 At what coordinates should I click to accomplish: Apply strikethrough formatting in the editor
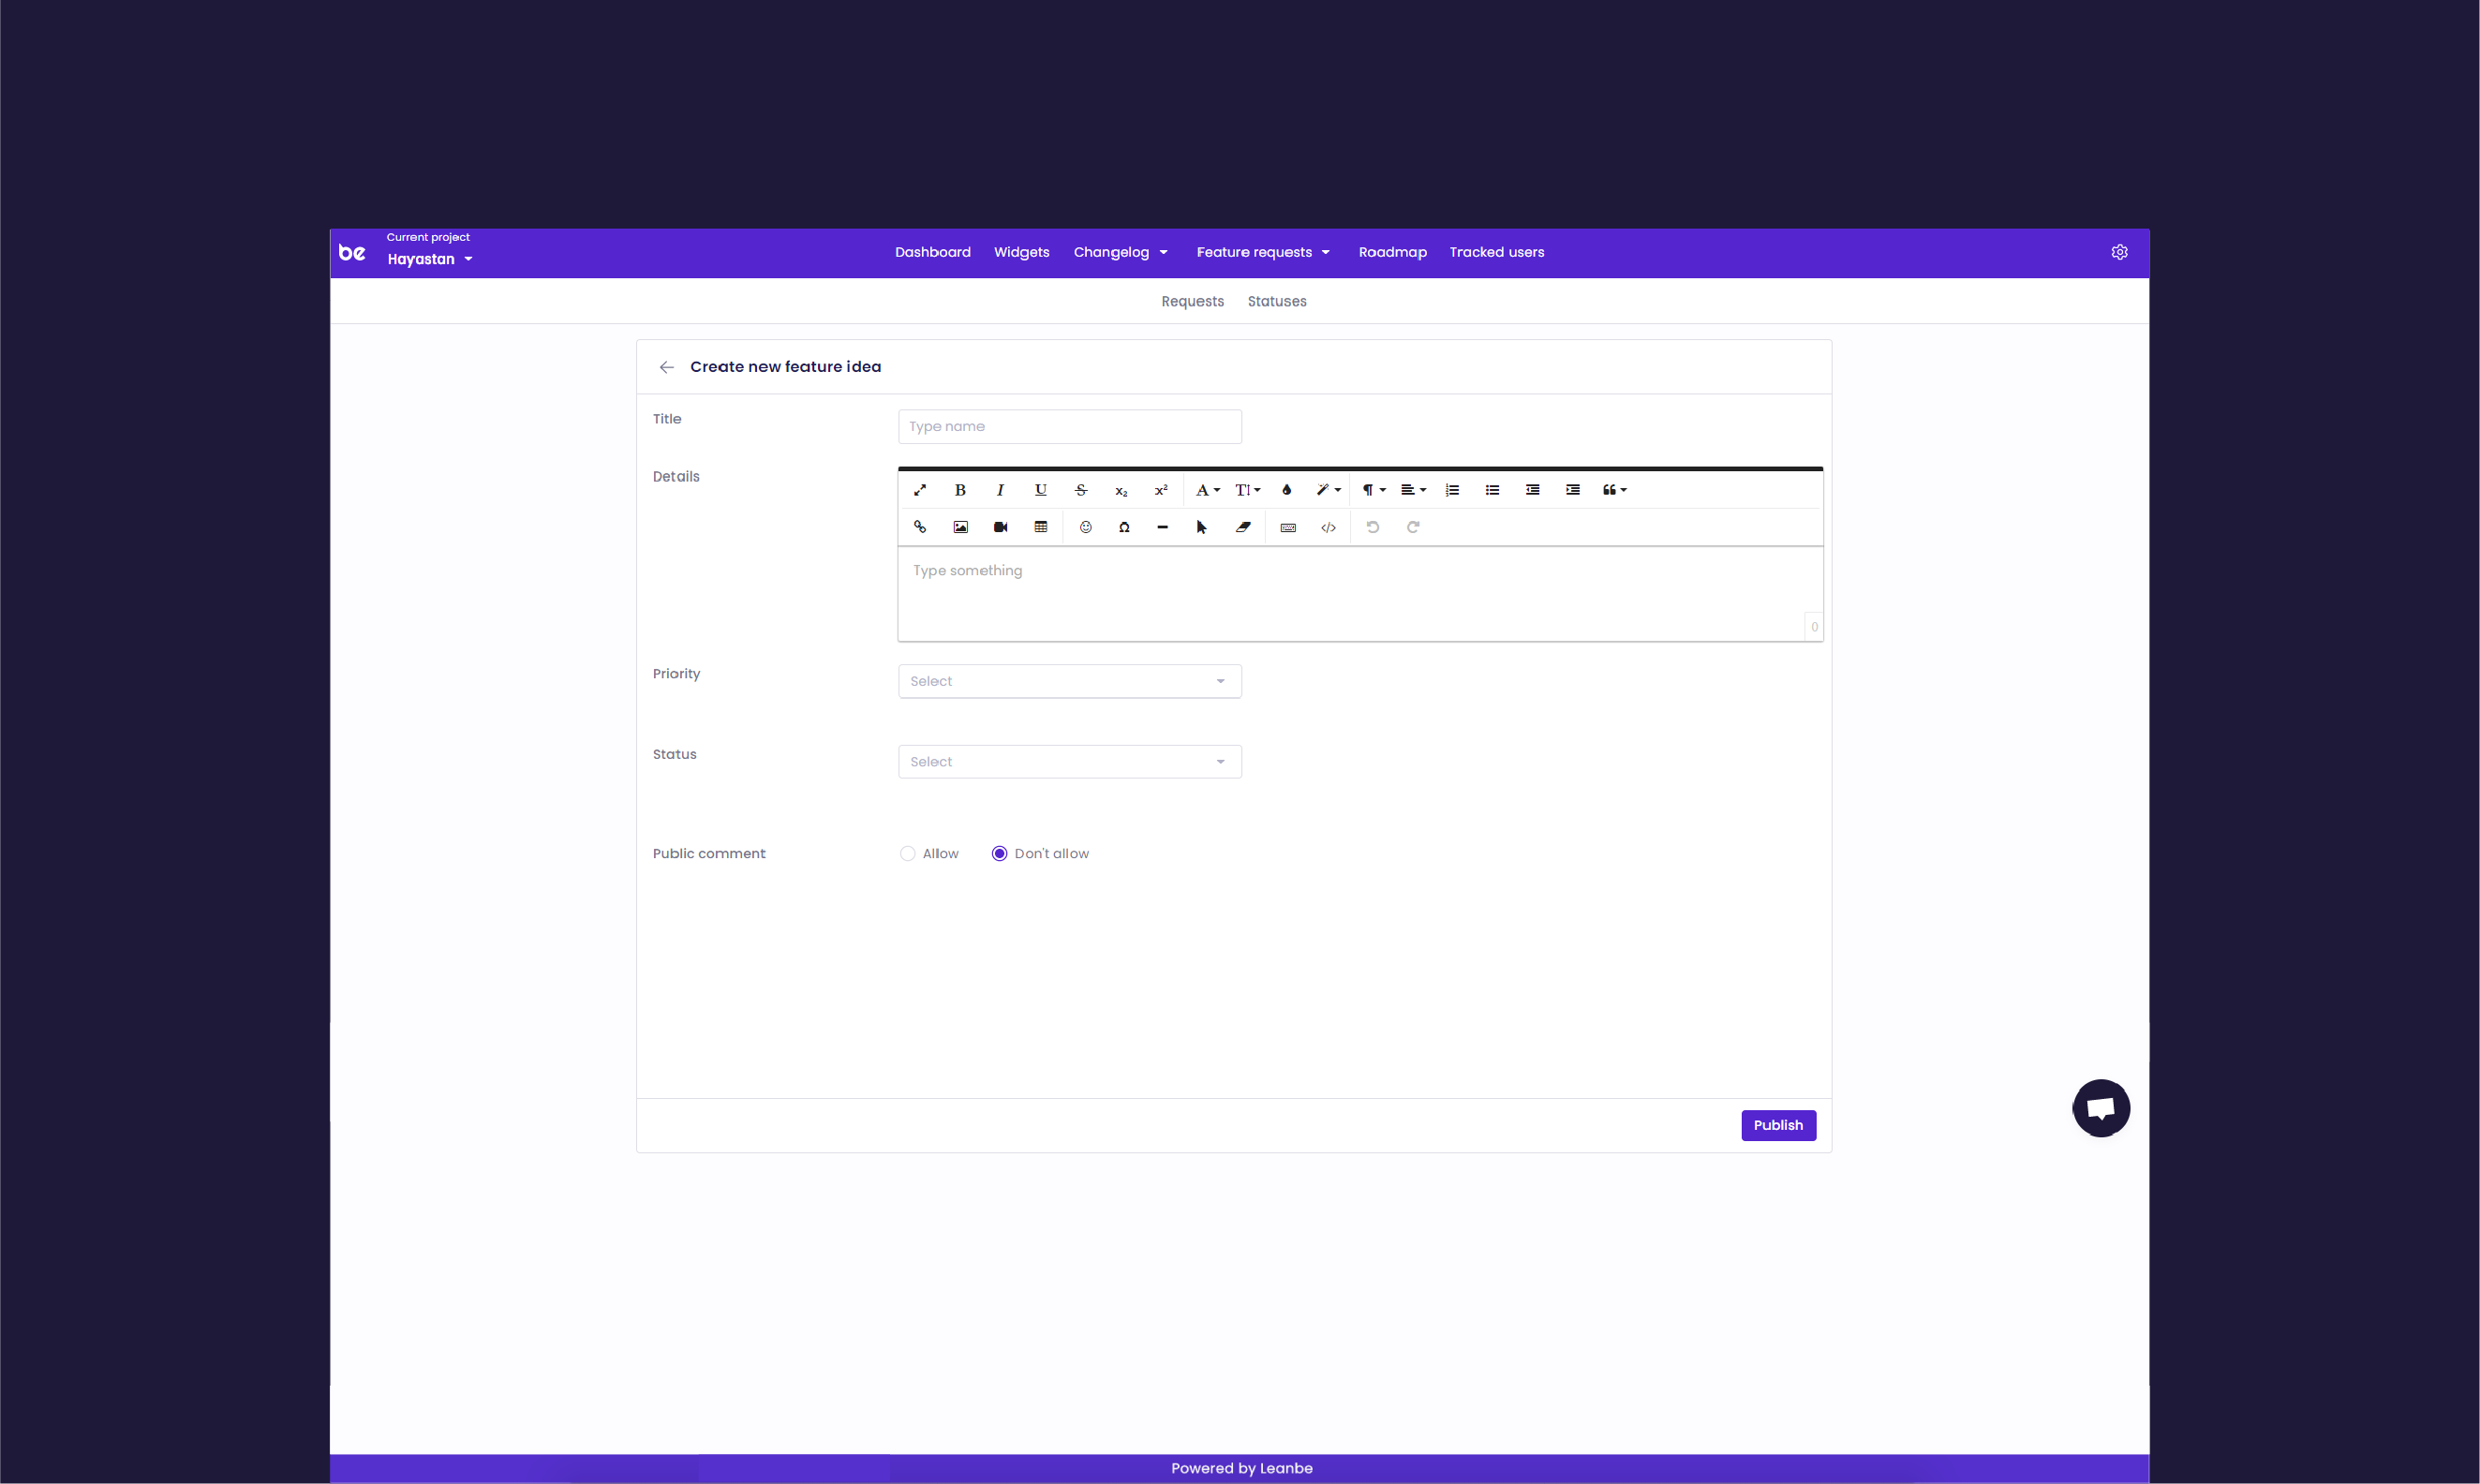(x=1081, y=490)
